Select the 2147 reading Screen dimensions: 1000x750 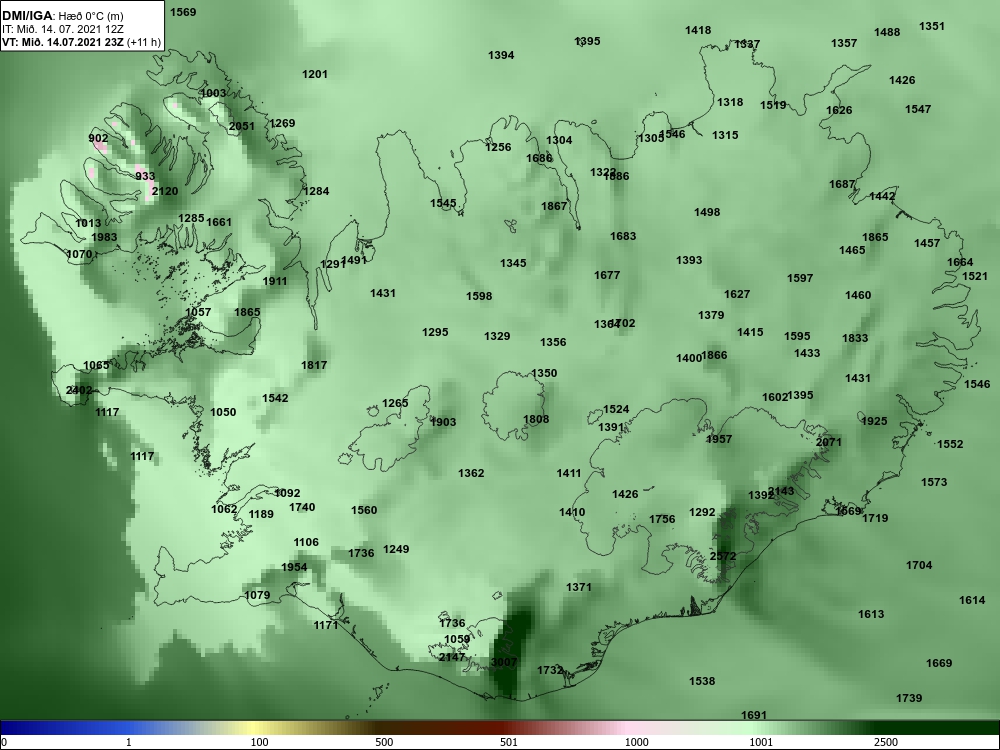point(452,657)
